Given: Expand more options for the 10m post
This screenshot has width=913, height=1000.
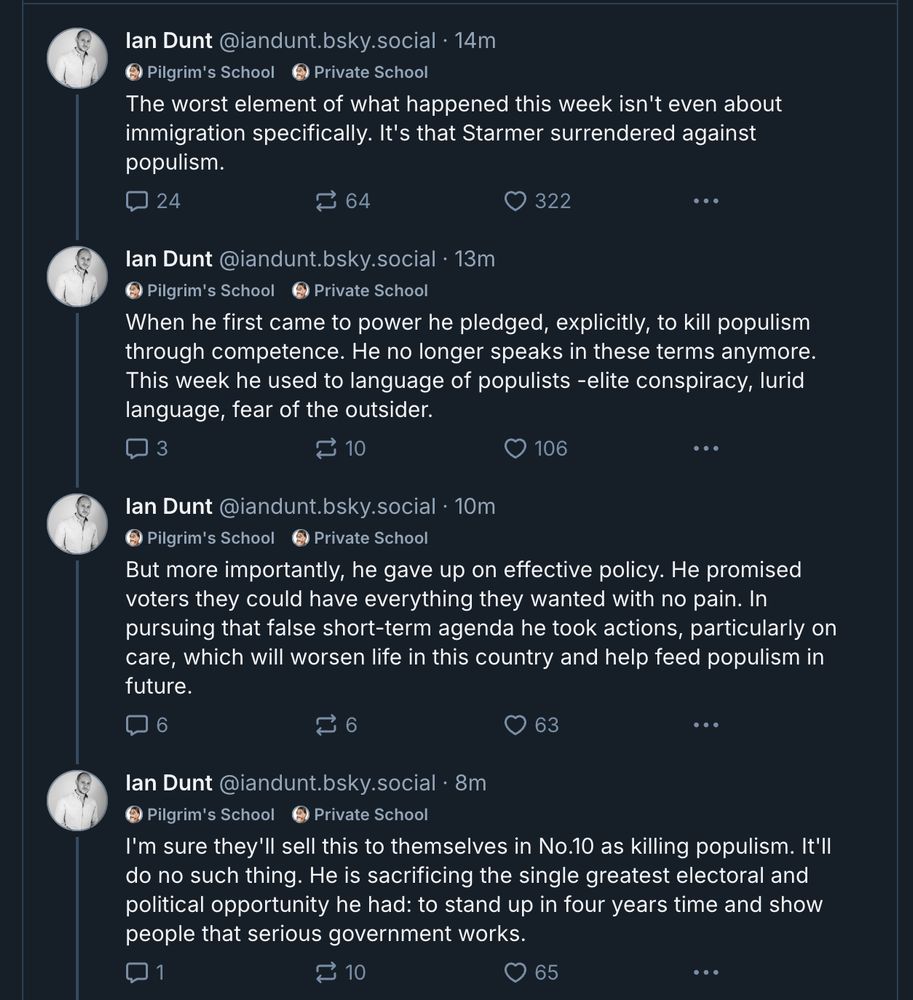Looking at the screenshot, I should (706, 725).
